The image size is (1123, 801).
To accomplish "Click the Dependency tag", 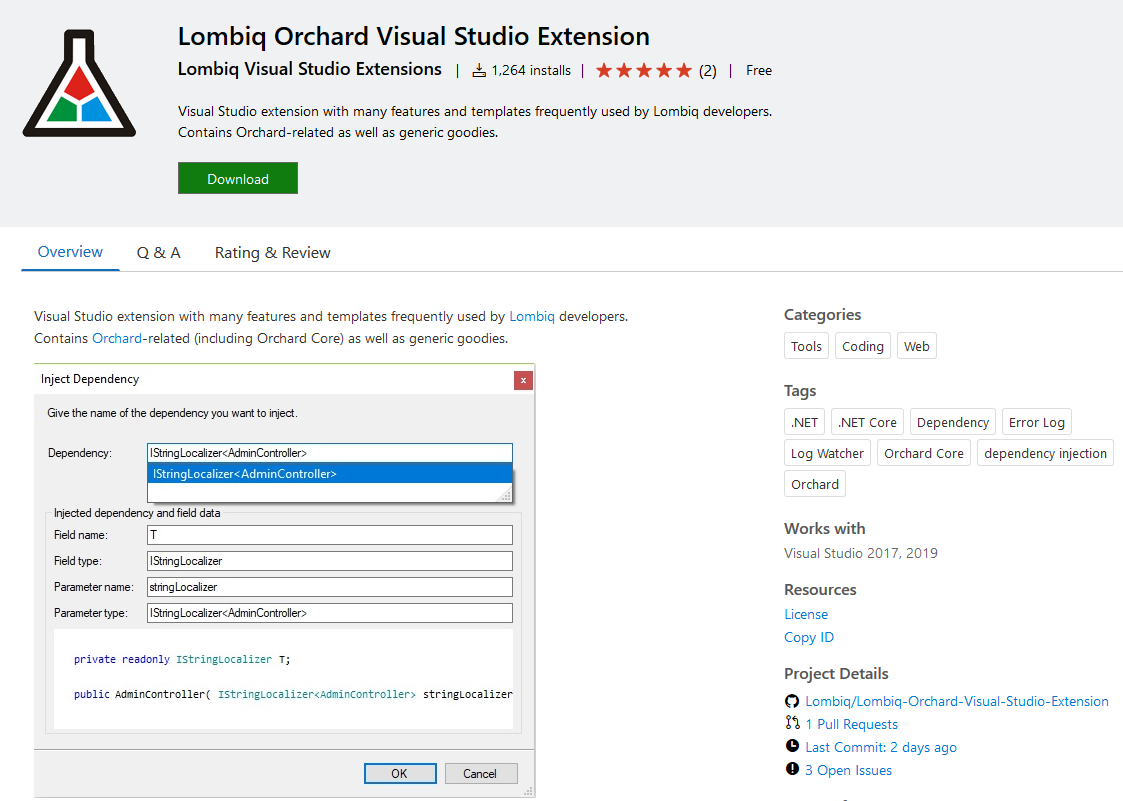I will pos(953,422).
